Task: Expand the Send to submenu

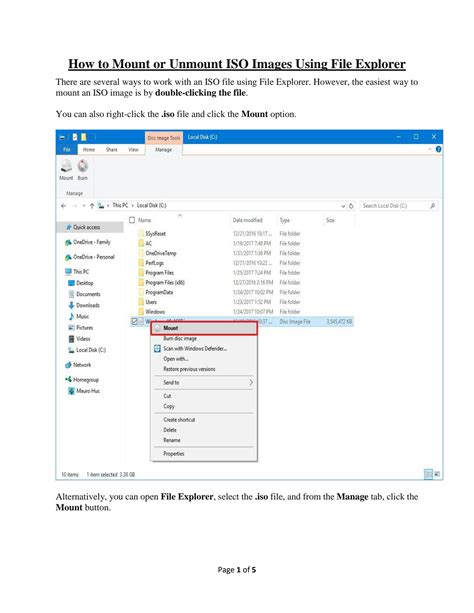Action: (x=204, y=383)
